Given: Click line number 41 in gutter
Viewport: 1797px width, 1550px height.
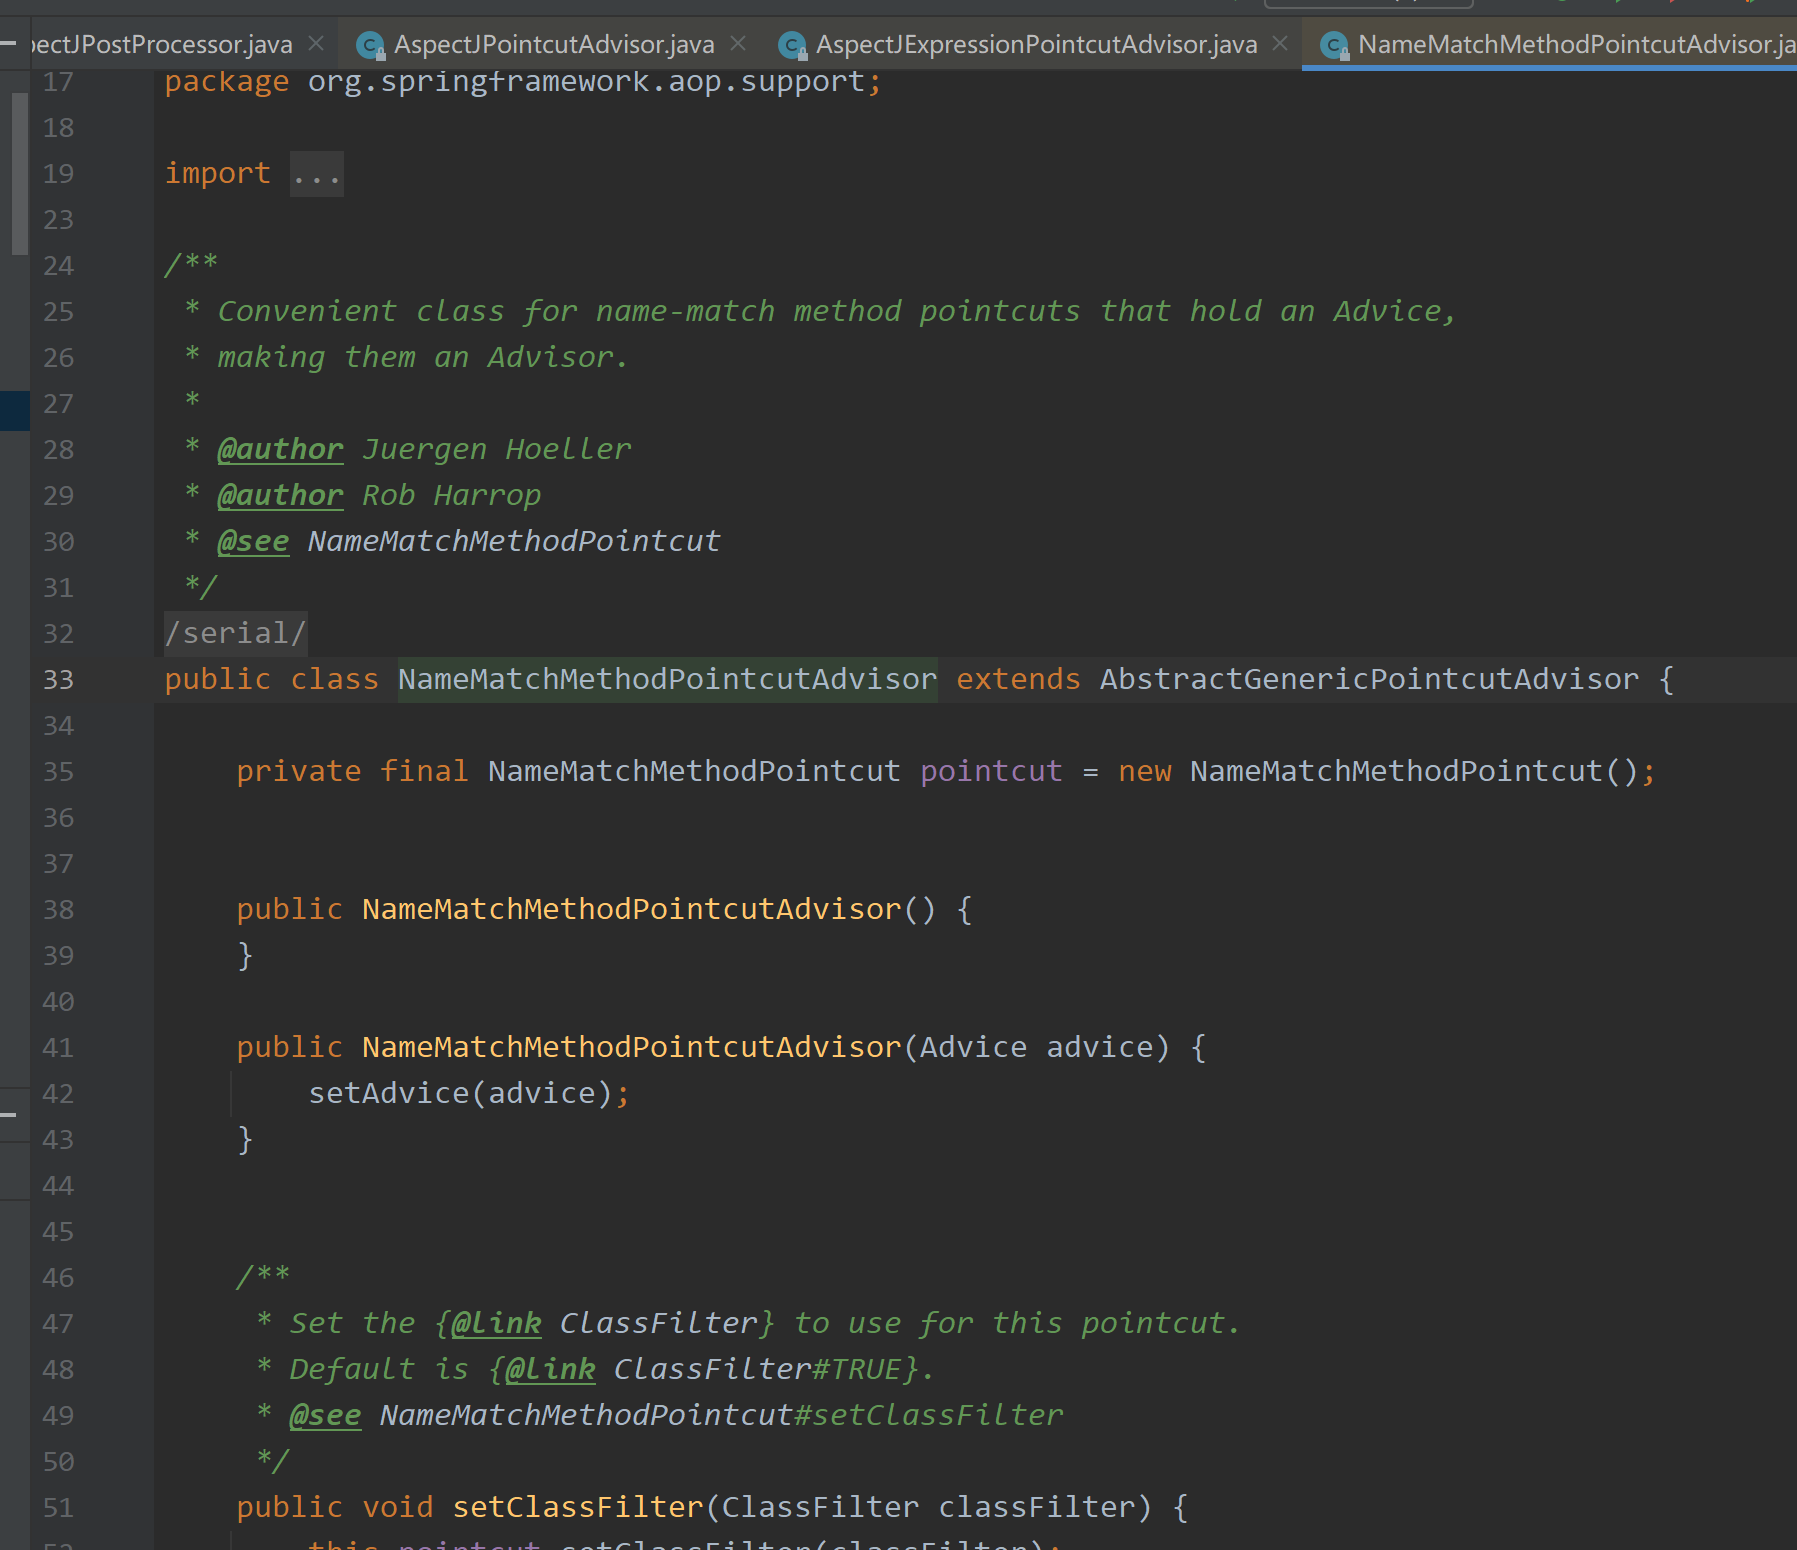Looking at the screenshot, I should tap(59, 1048).
